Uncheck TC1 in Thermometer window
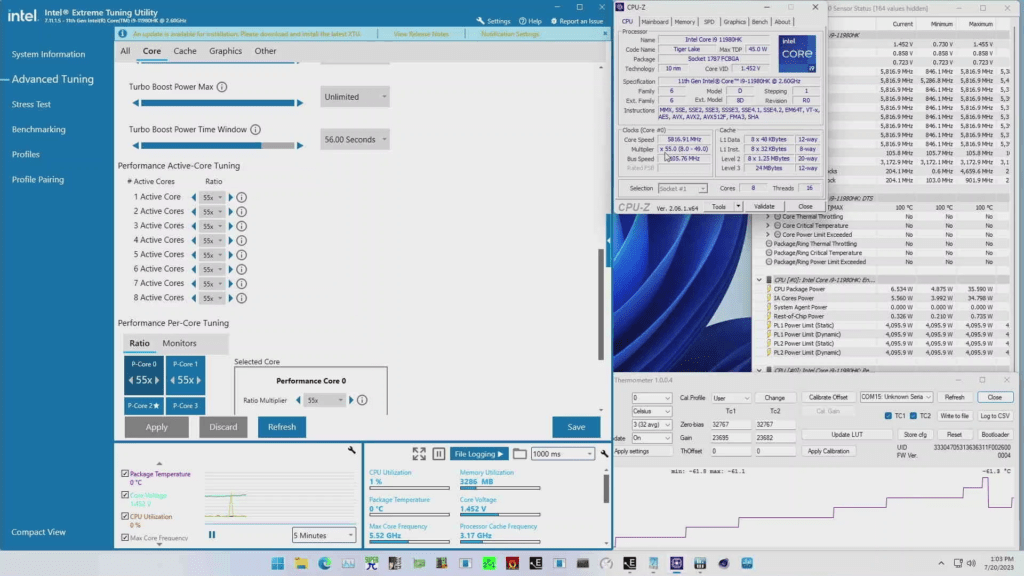 pyautogui.click(x=888, y=416)
